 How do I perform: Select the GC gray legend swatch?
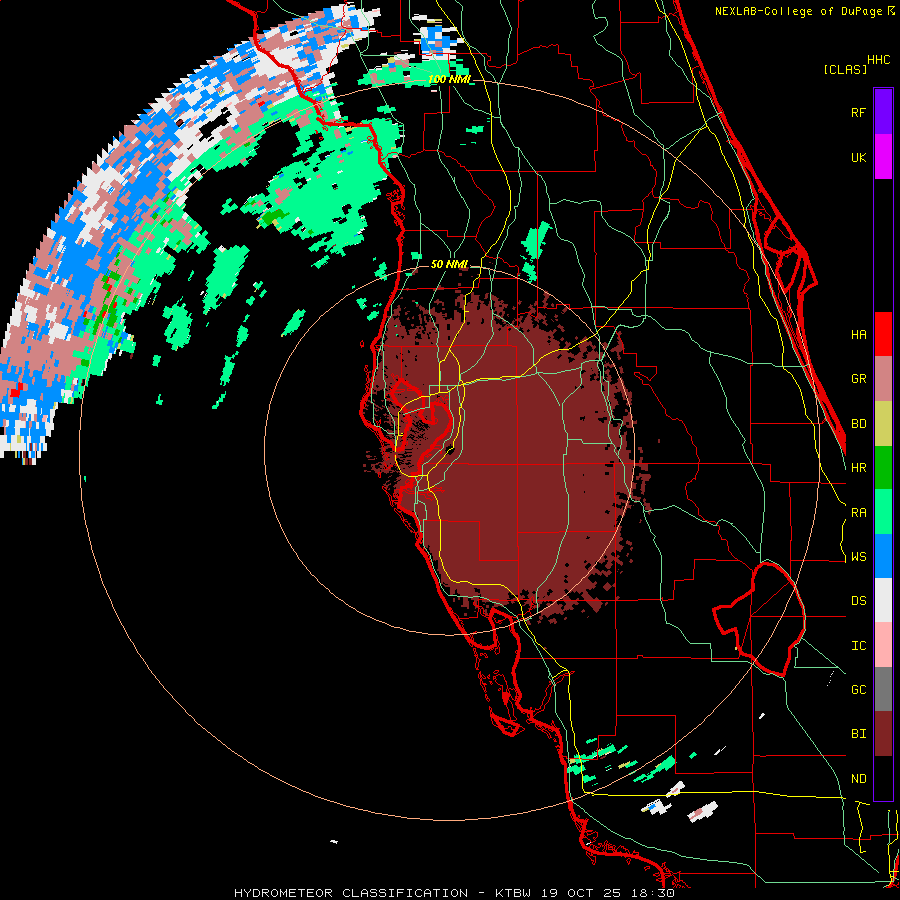pos(883,689)
